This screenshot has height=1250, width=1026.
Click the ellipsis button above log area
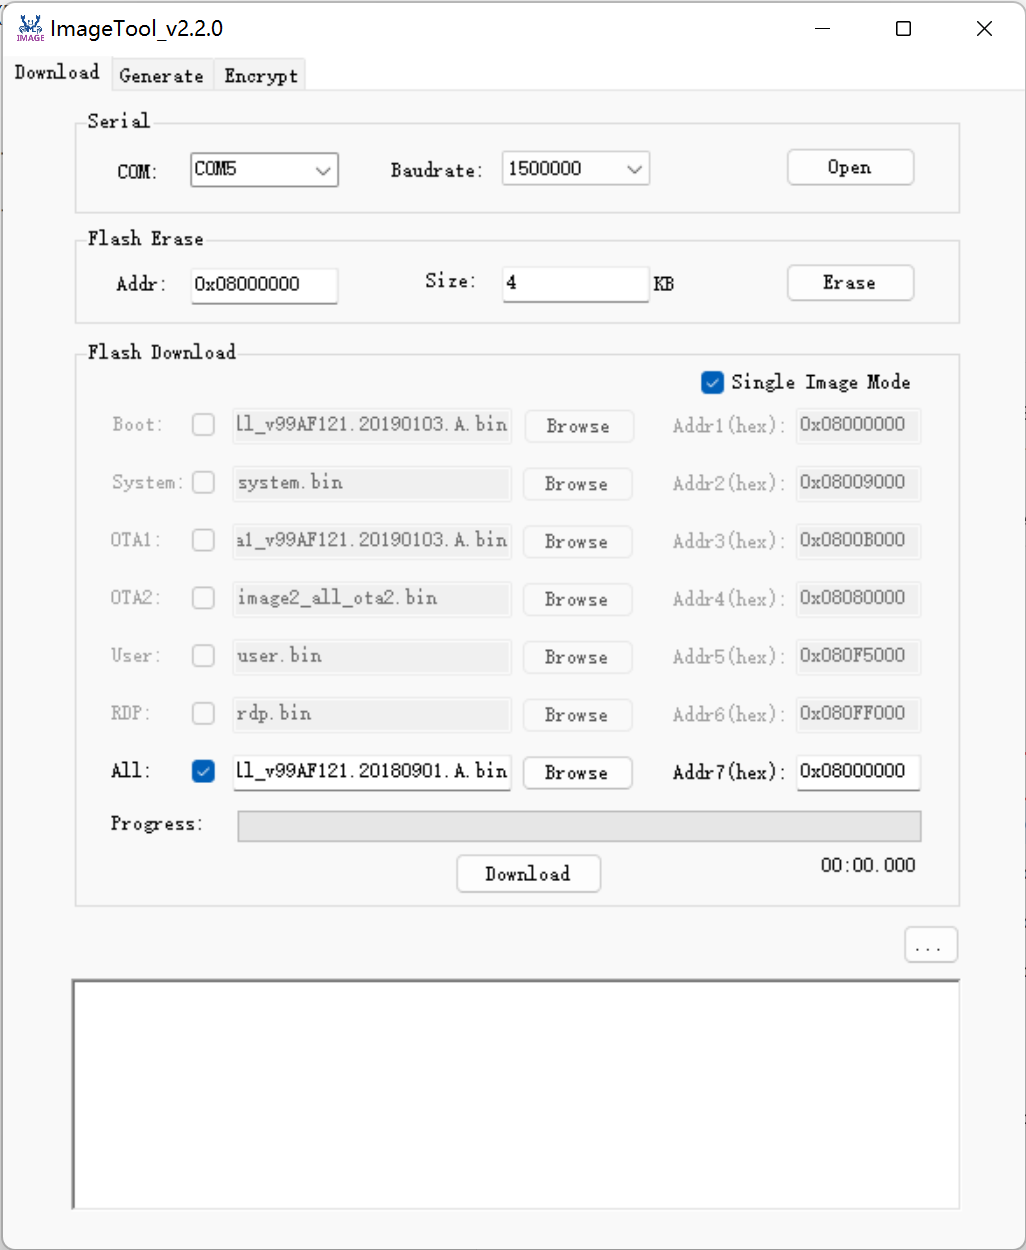[x=930, y=945]
